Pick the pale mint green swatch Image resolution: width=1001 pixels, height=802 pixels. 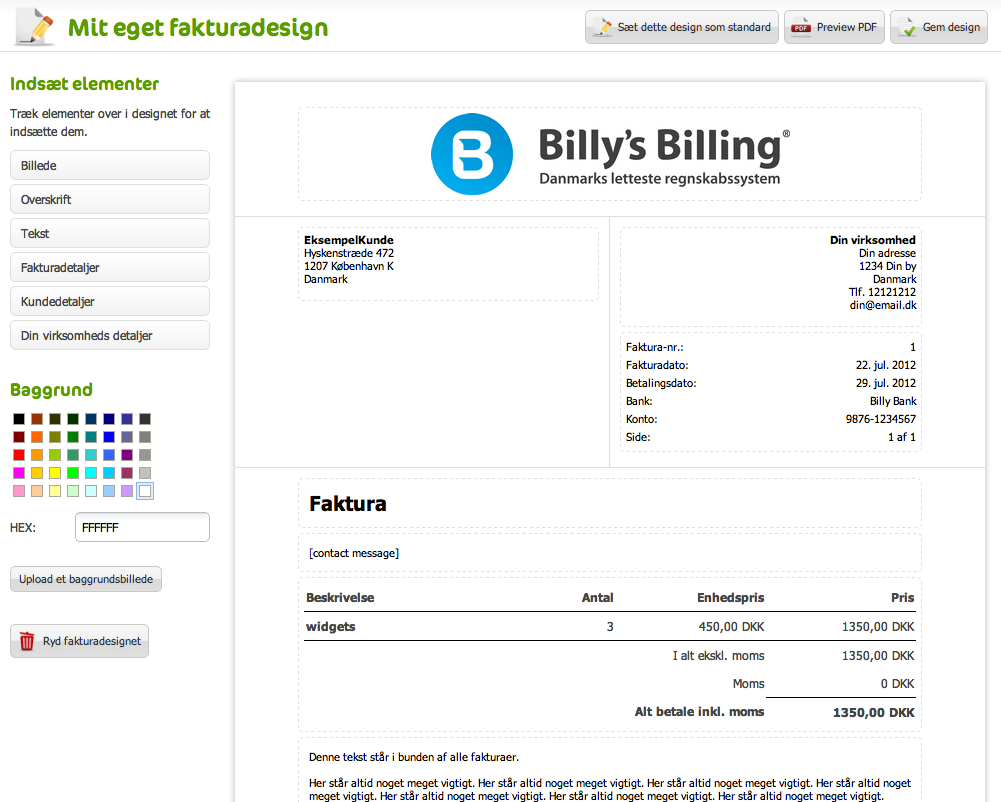(73, 490)
